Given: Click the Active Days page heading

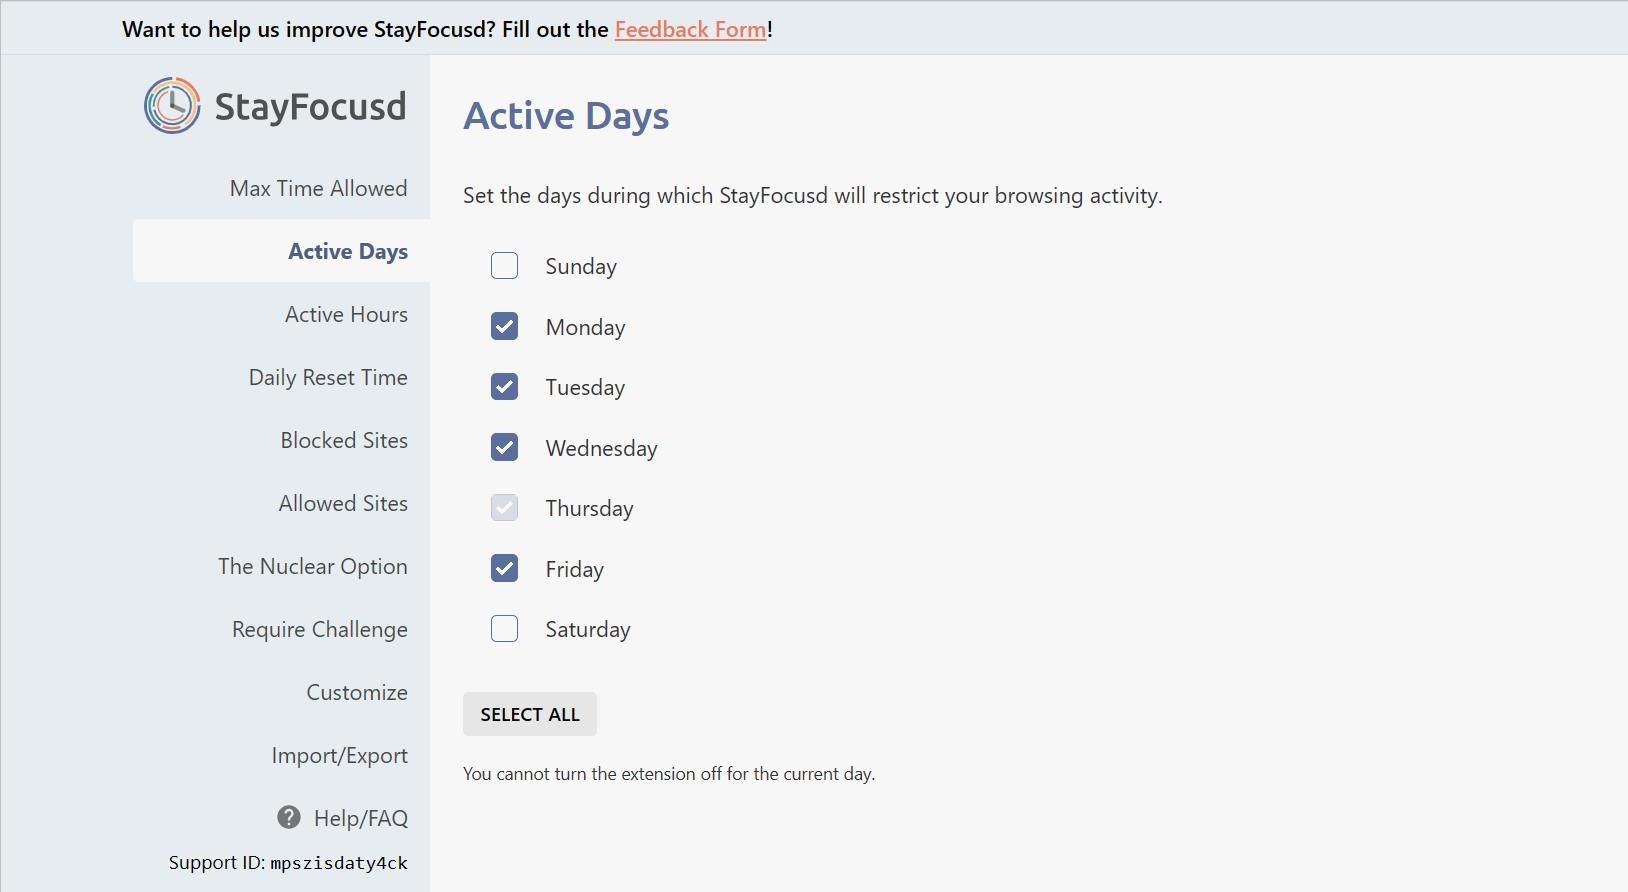Looking at the screenshot, I should pos(566,116).
